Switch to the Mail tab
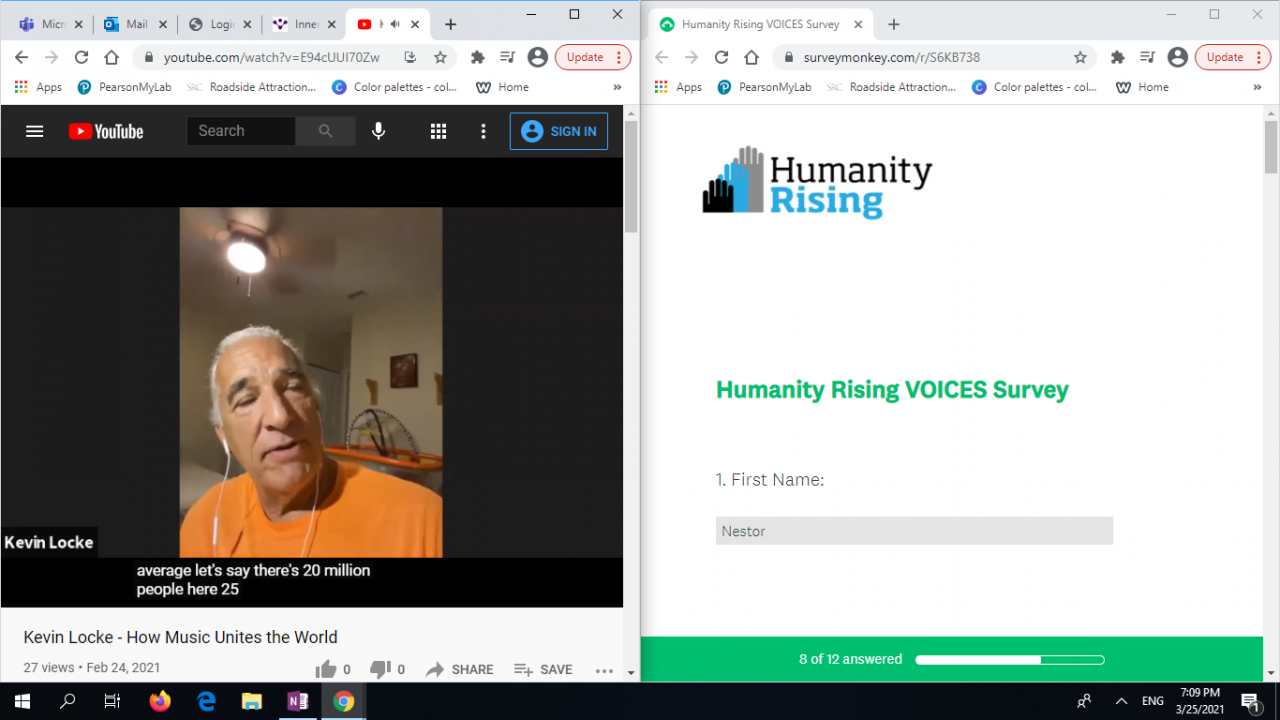Image resolution: width=1280 pixels, height=720 pixels. tap(135, 24)
